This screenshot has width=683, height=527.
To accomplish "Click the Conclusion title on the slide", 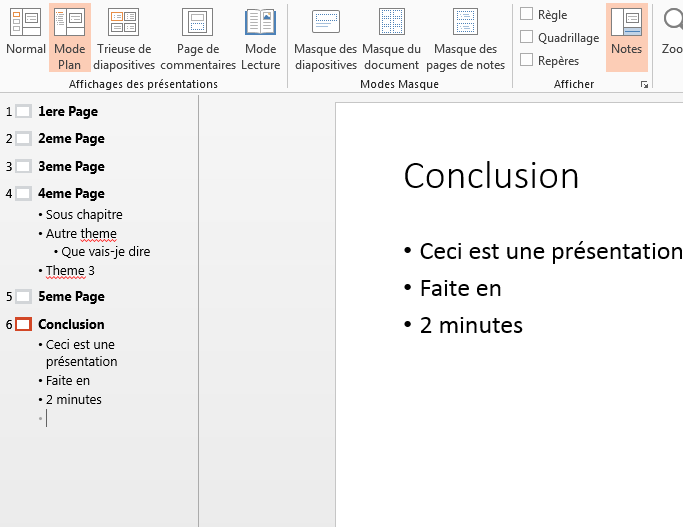I will pyautogui.click(x=491, y=176).
